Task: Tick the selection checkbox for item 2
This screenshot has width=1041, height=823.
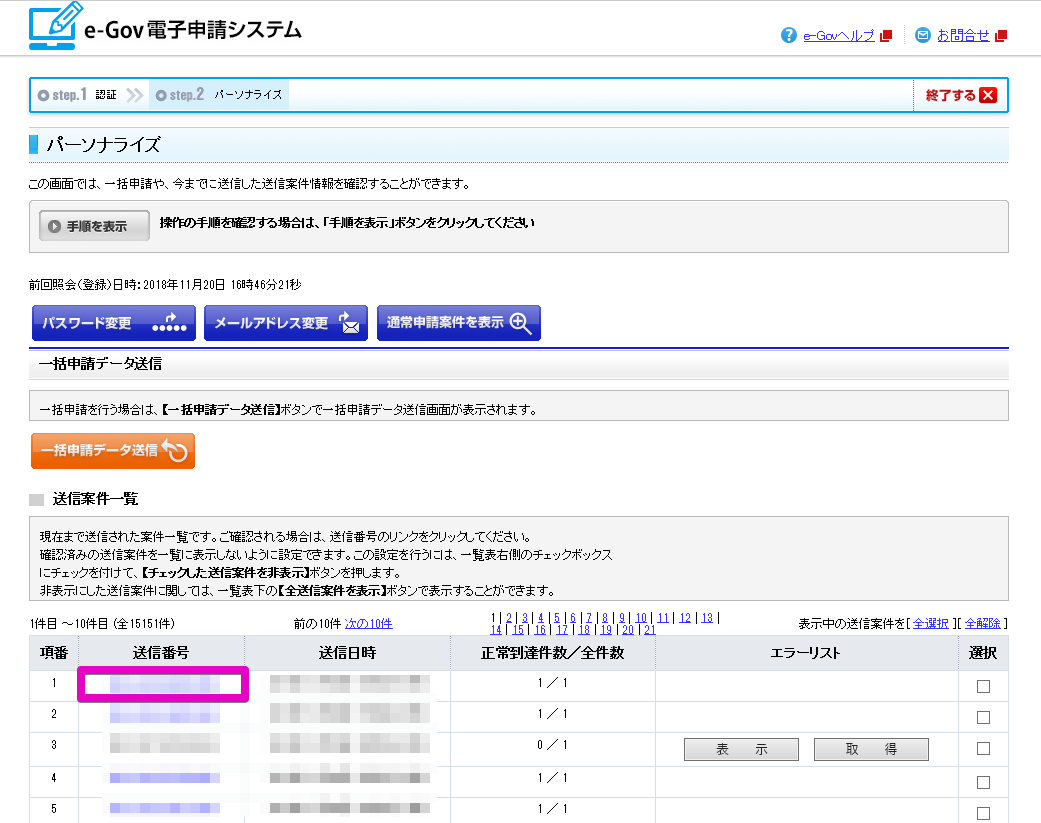Action: (x=983, y=717)
